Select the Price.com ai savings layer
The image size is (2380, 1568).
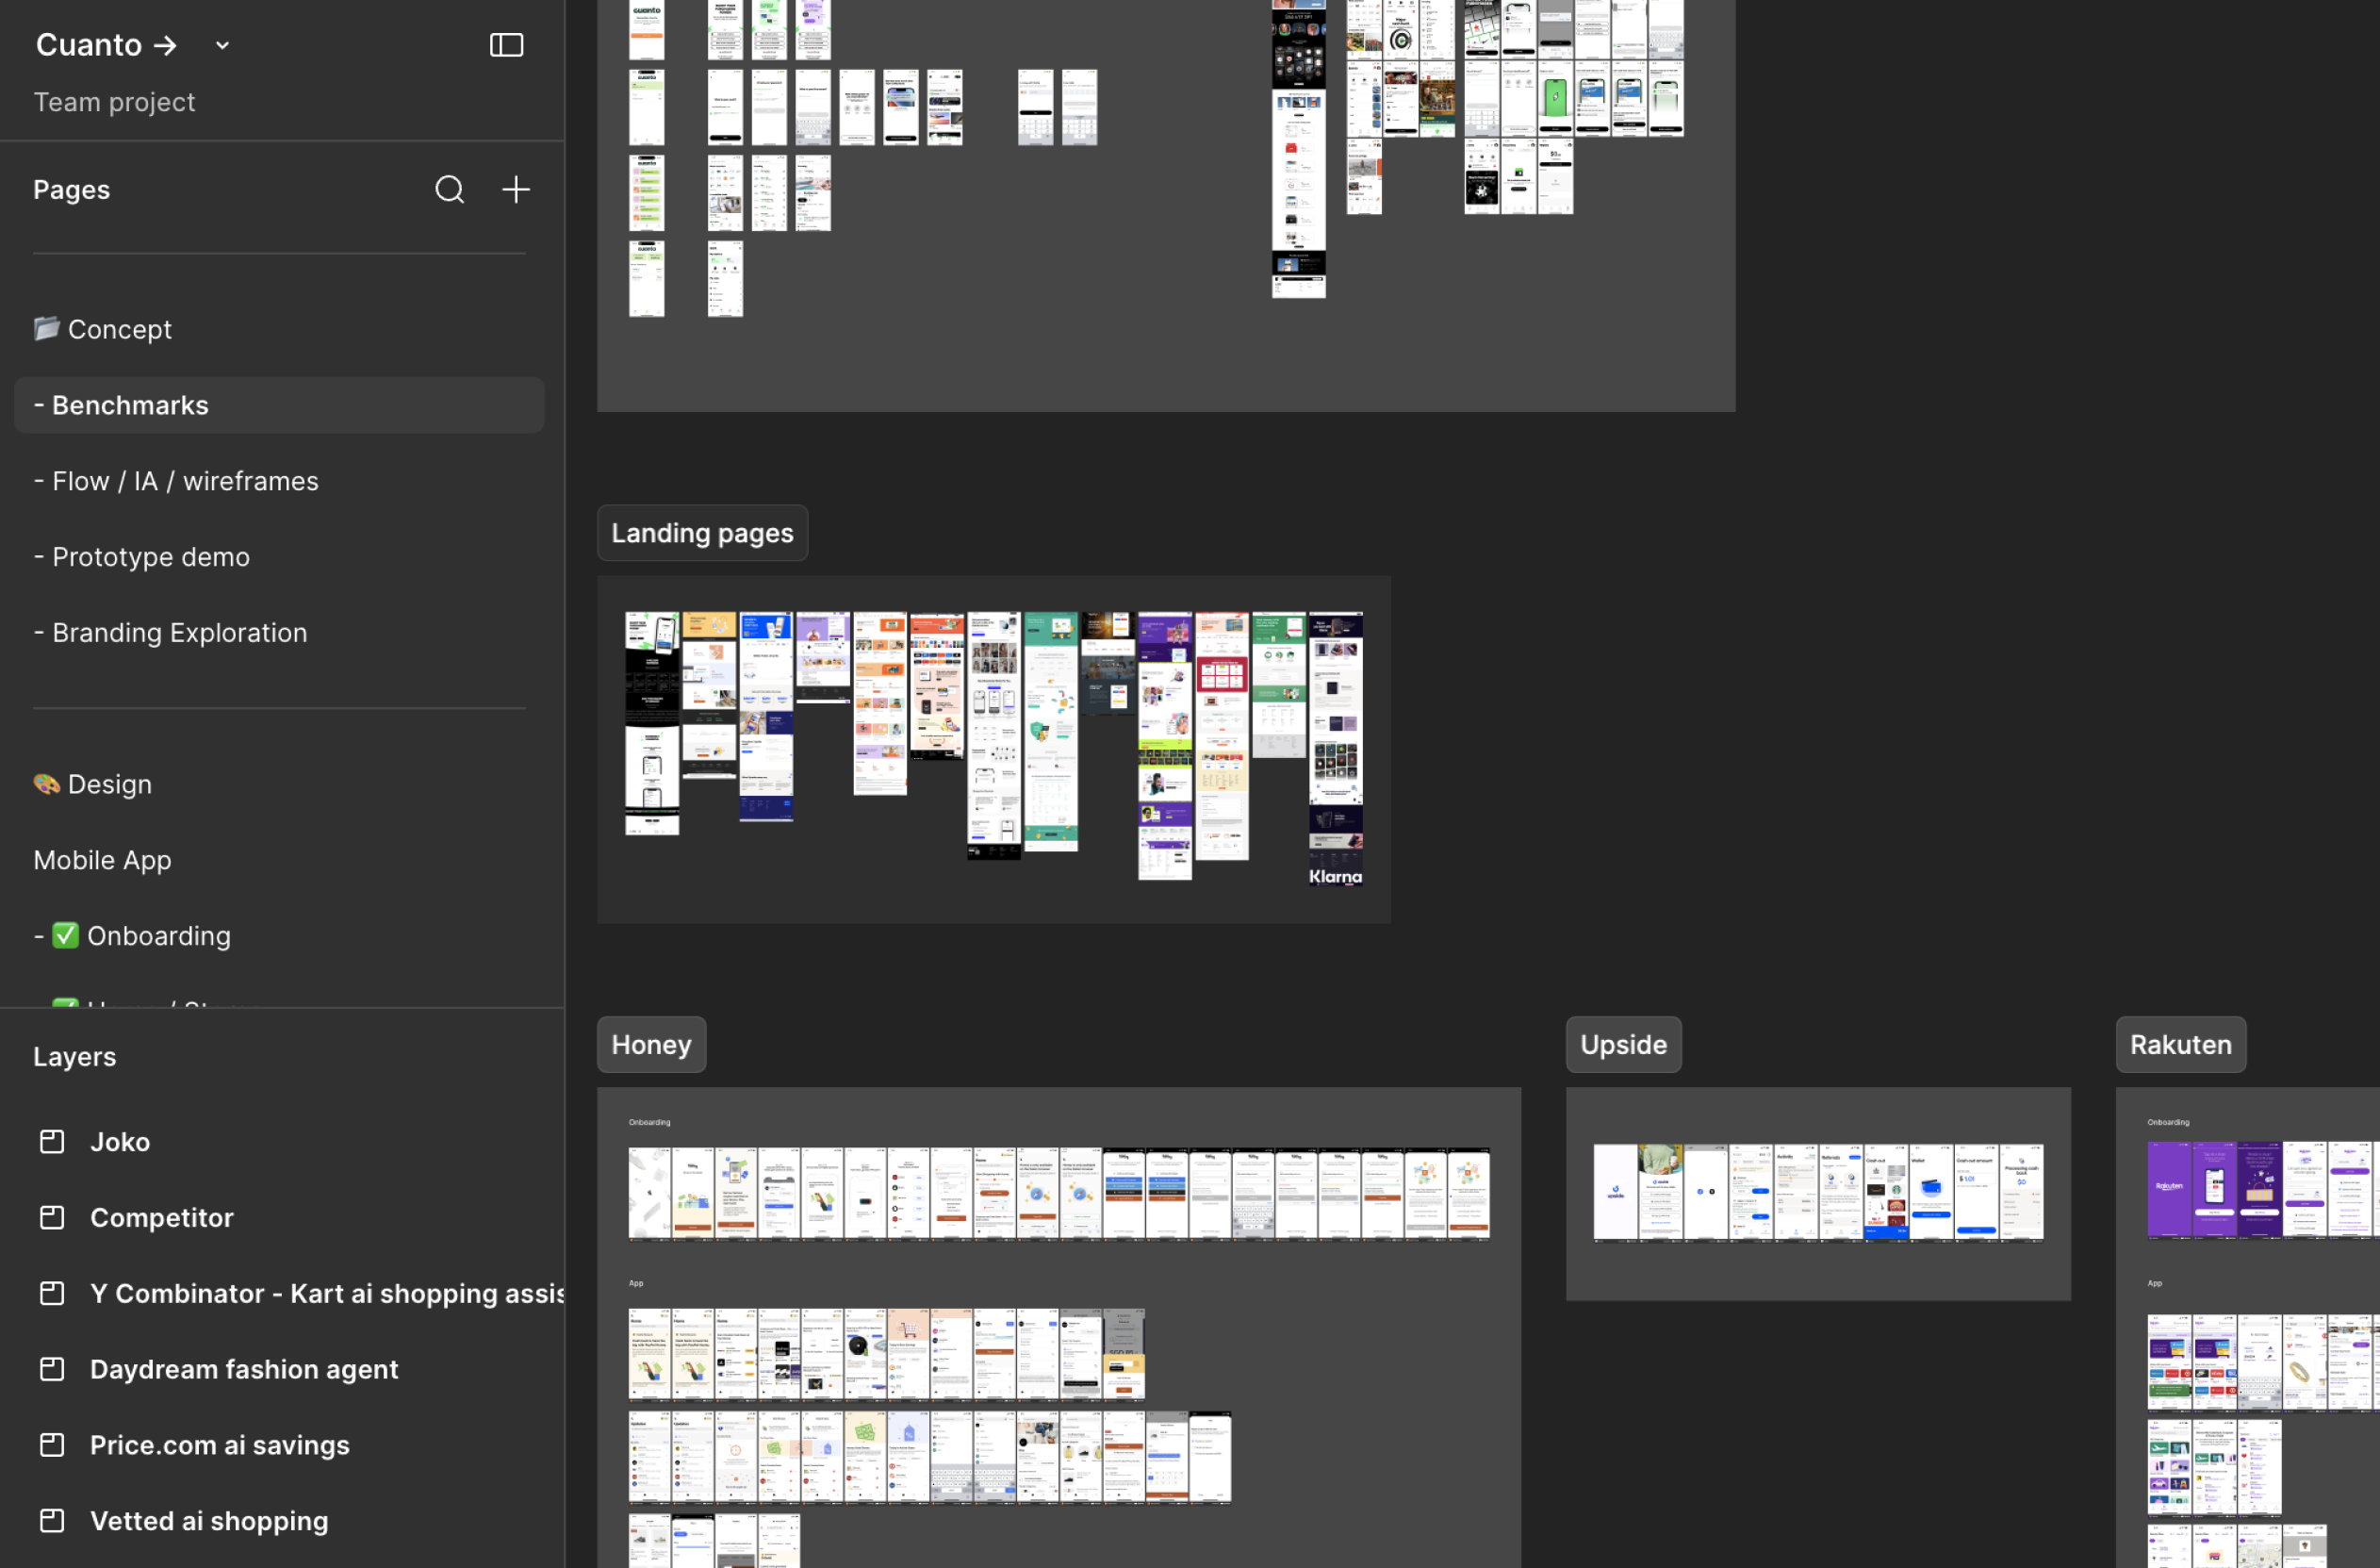click(x=220, y=1446)
